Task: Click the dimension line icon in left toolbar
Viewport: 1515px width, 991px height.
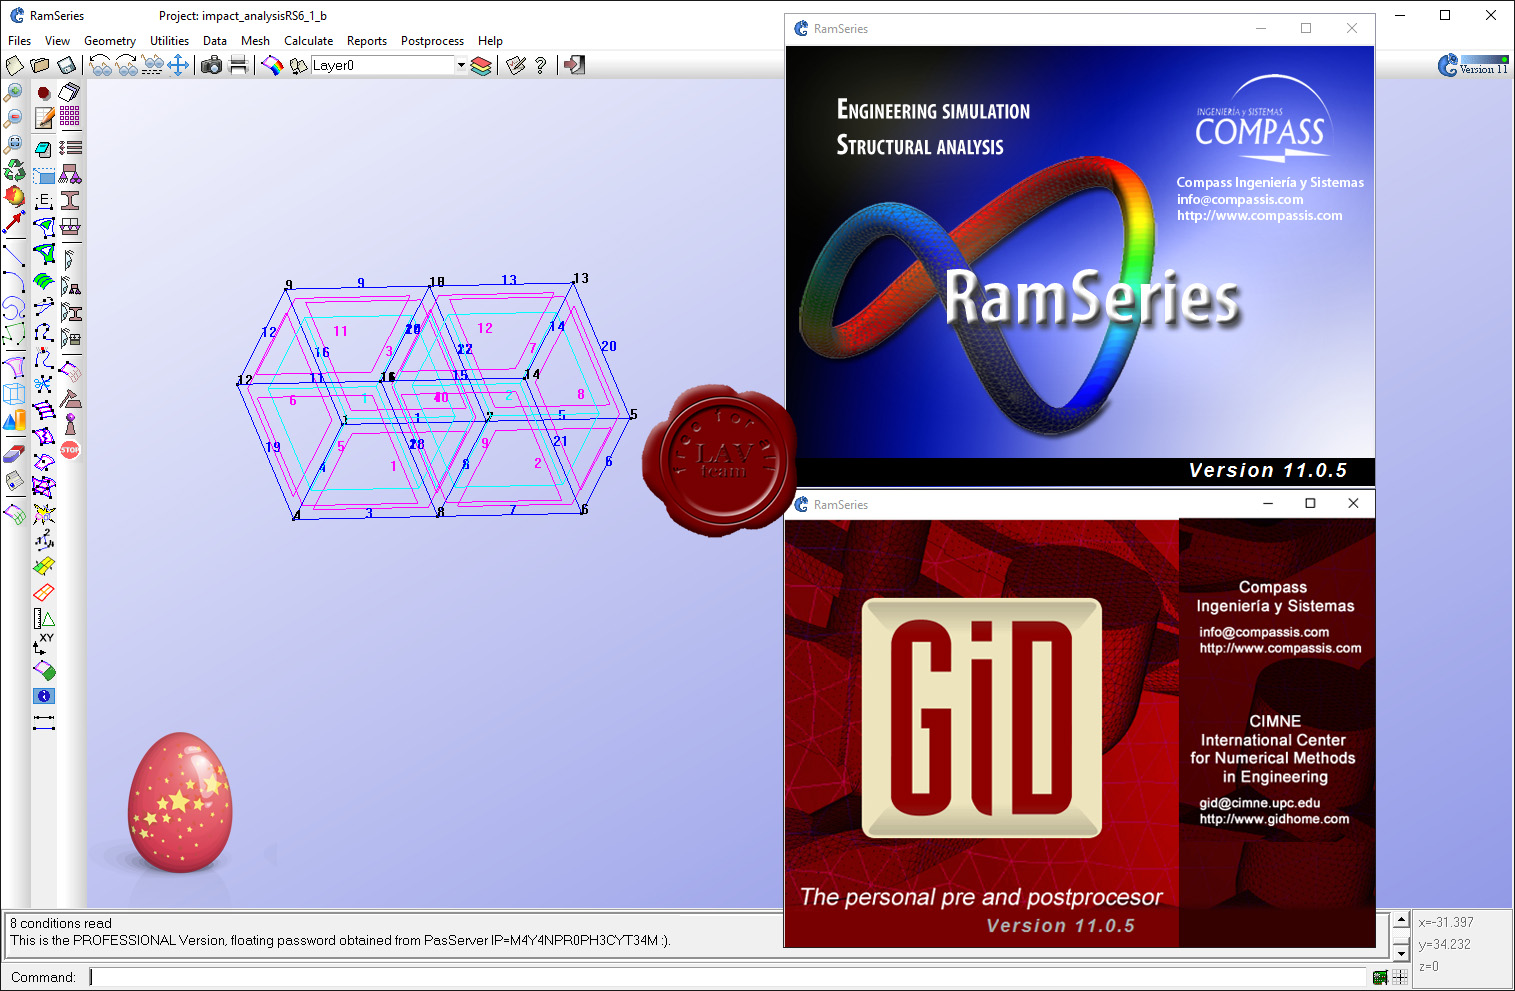Action: pyautogui.click(x=44, y=722)
